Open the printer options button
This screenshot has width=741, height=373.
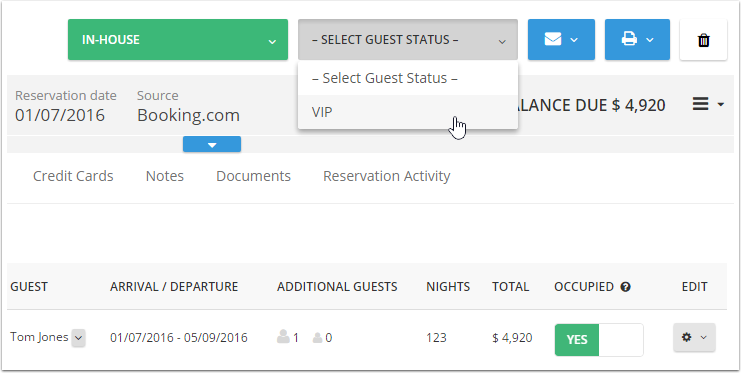pyautogui.click(x=637, y=40)
